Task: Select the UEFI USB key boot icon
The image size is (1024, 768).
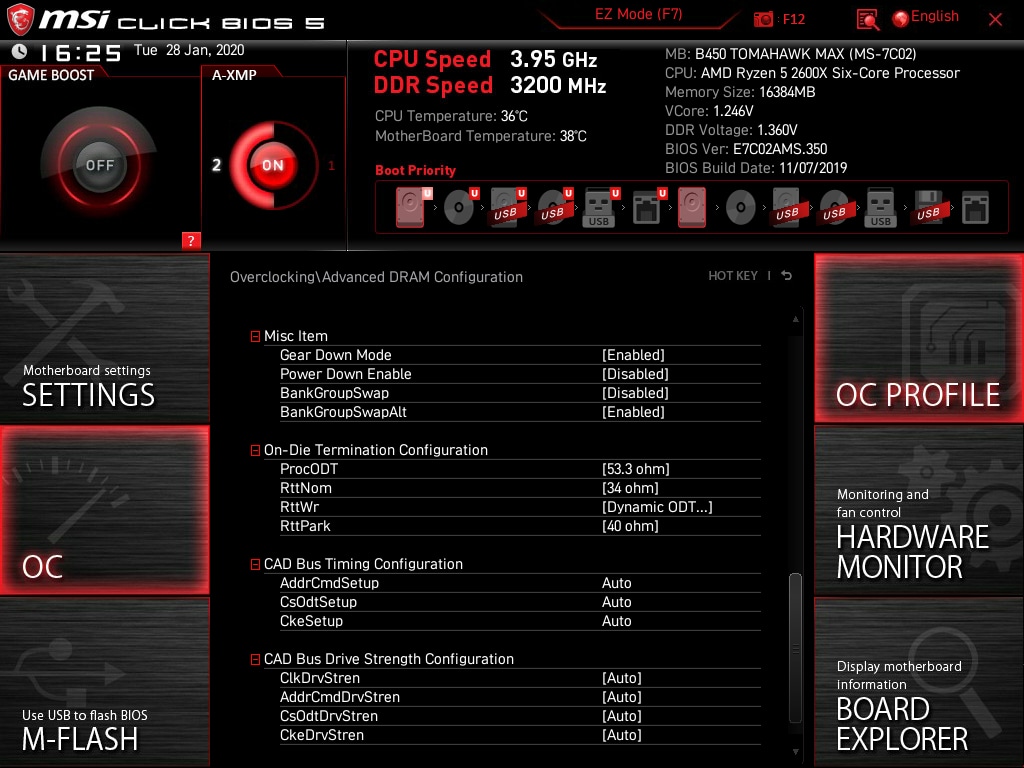Action: pyautogui.click(x=600, y=208)
